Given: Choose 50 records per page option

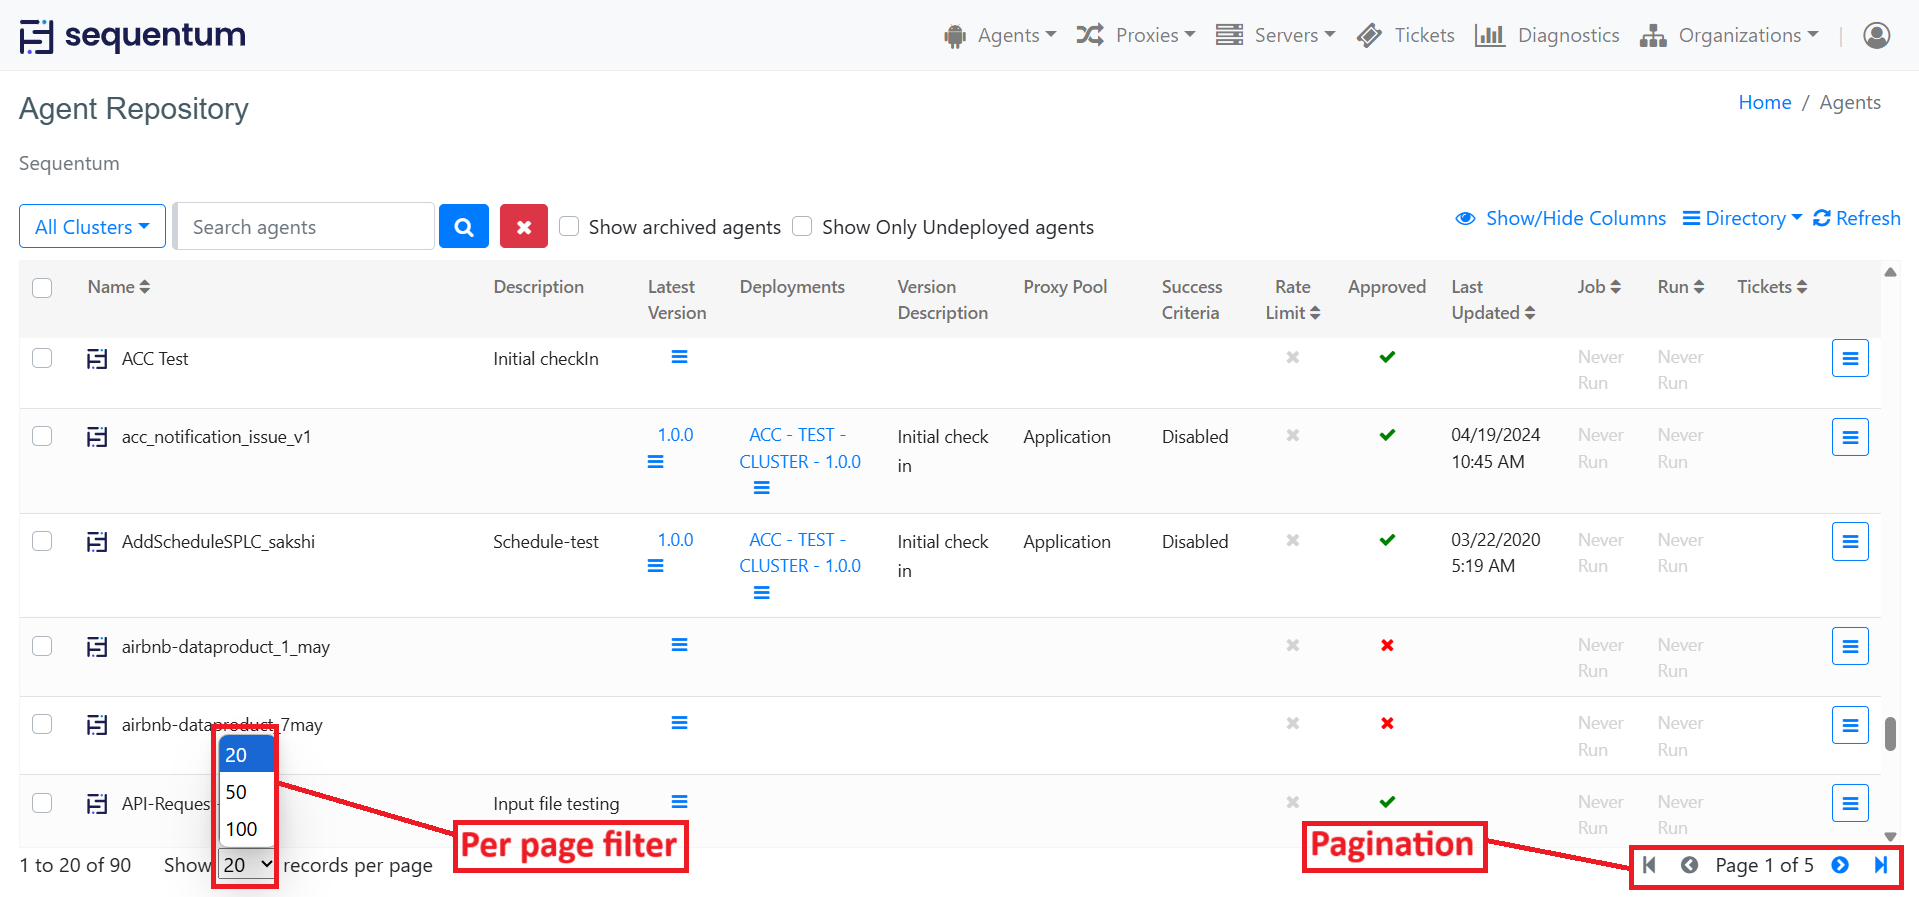Looking at the screenshot, I should 237,792.
